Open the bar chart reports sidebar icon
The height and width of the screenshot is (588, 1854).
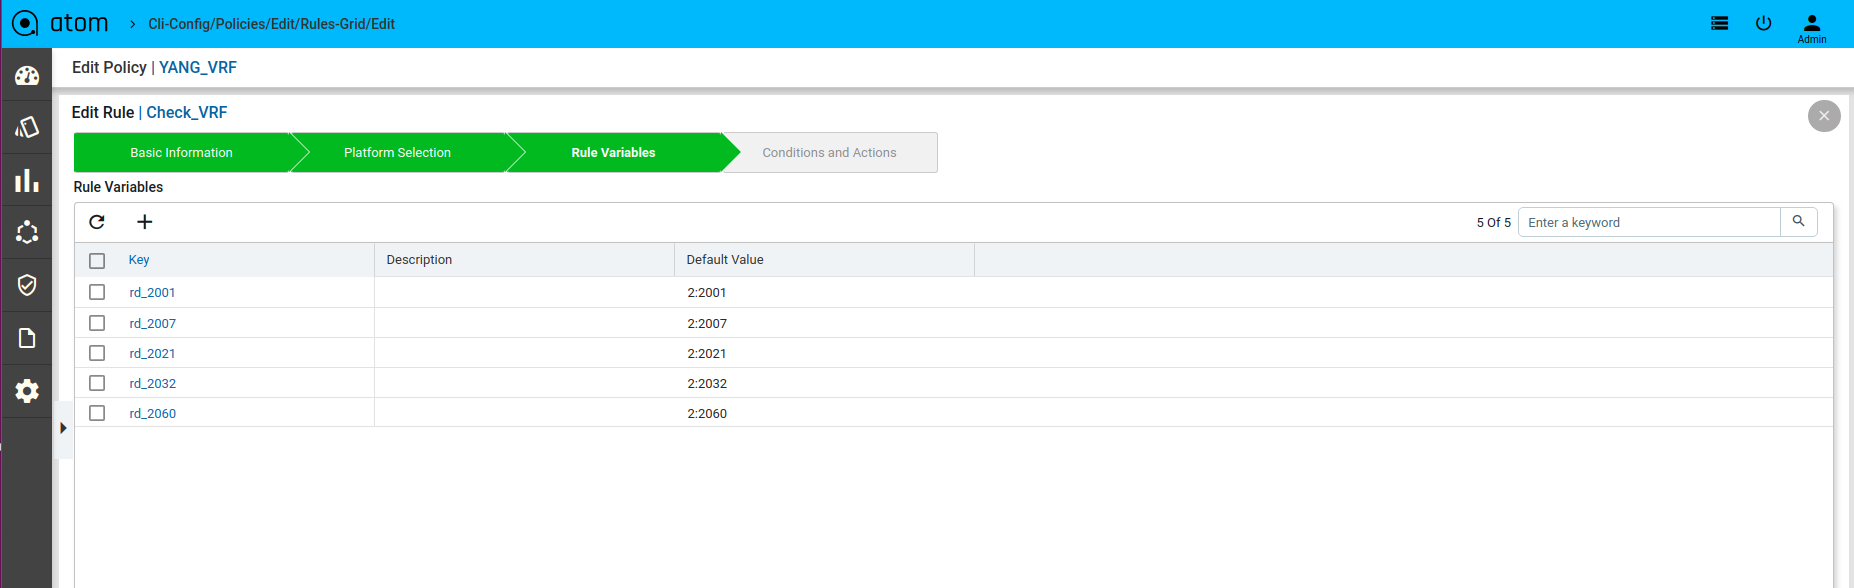(27, 180)
